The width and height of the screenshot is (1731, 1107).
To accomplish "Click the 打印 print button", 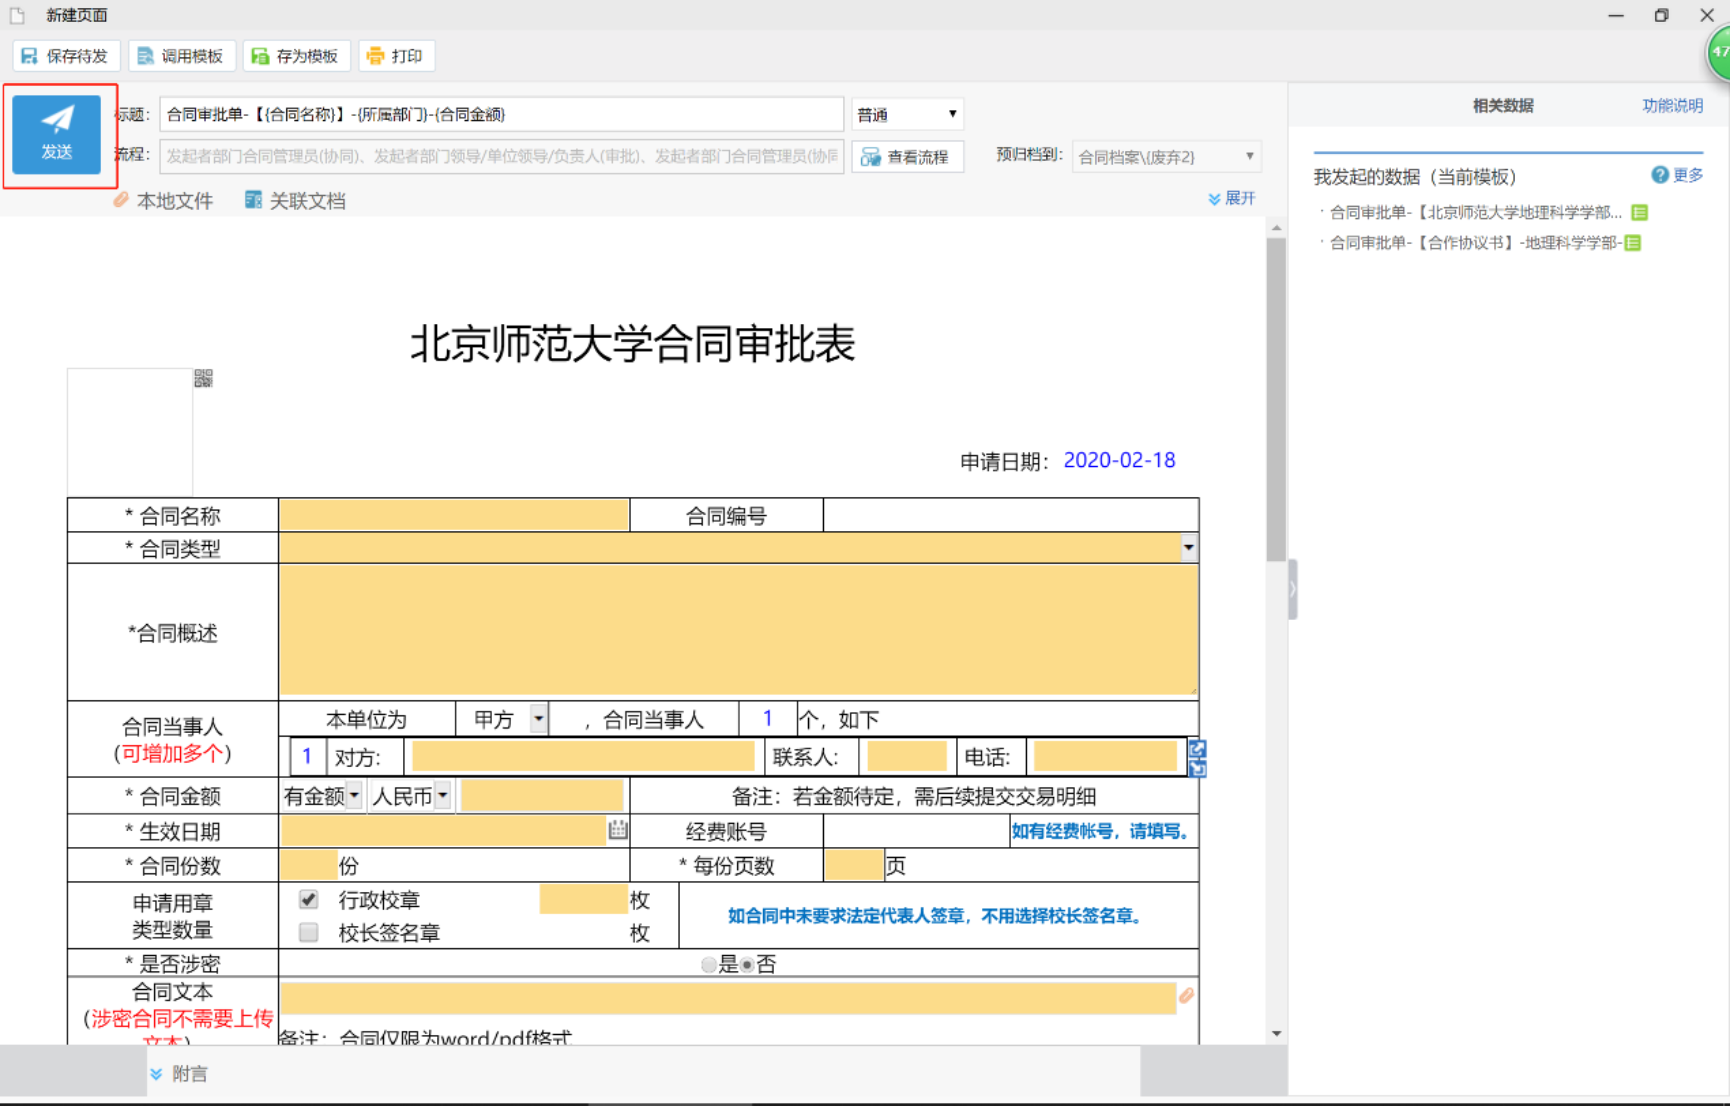I will click(395, 56).
